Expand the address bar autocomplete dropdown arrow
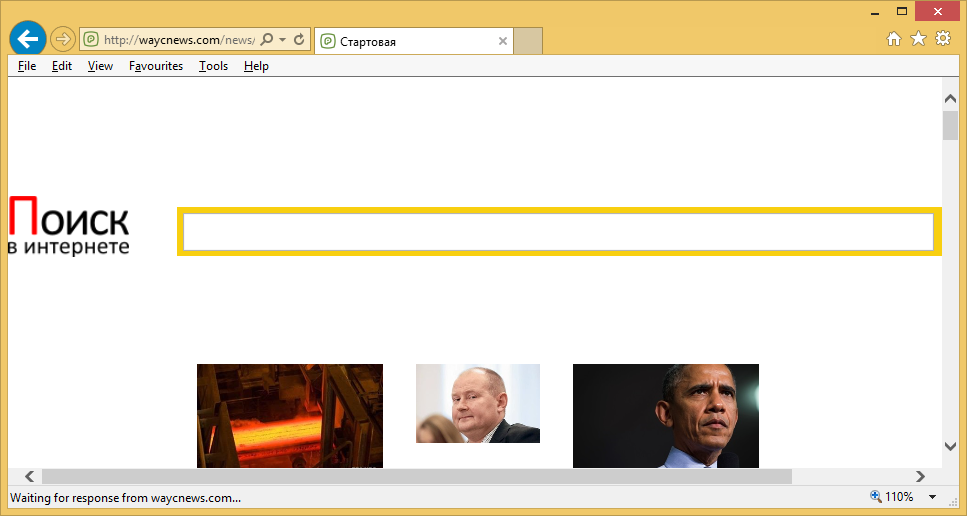Viewport: 967px width, 516px height. tap(283, 40)
